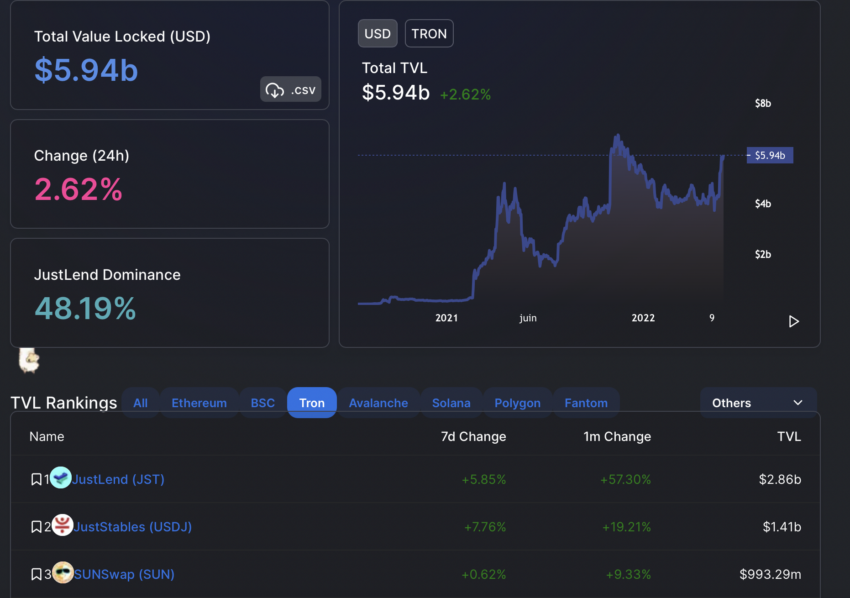
Task: Open the SUNSwap (SUN) protocol link
Action: point(124,574)
